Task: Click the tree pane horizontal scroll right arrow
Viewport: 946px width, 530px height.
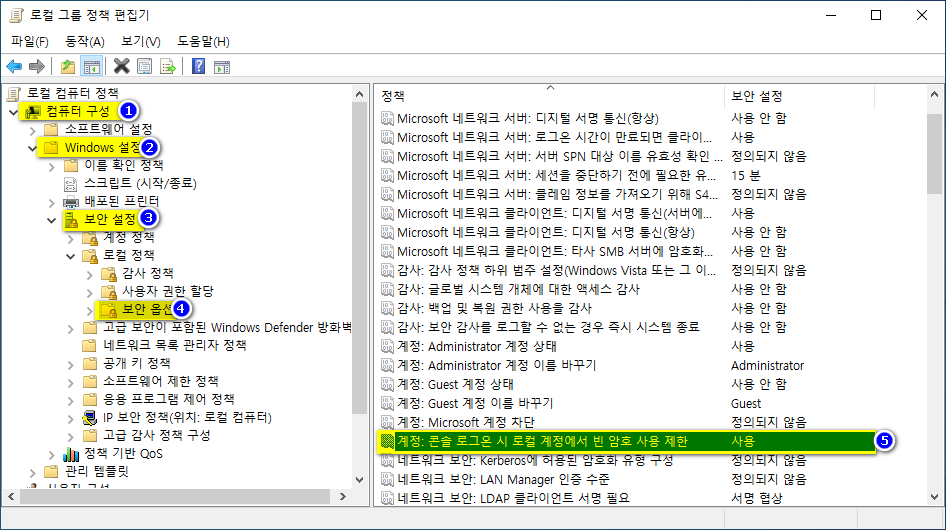Action: [x=343, y=497]
